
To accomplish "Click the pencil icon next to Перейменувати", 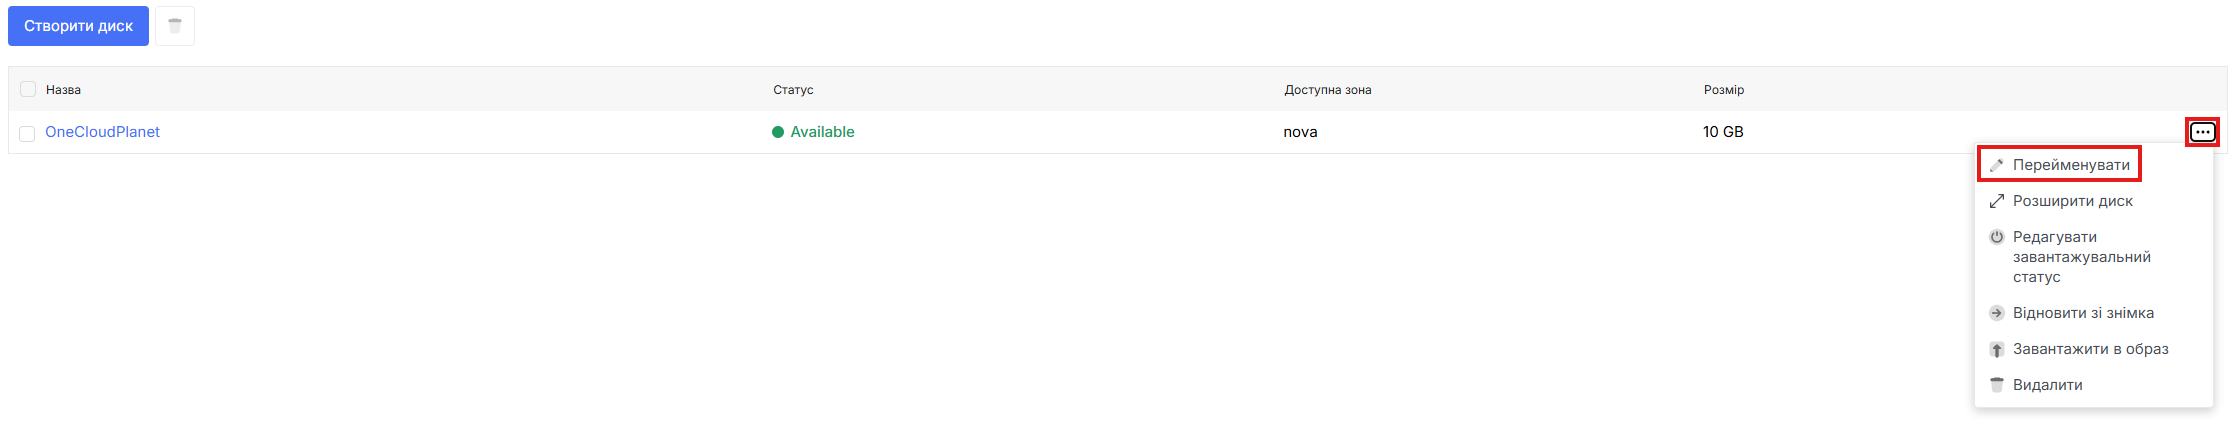I will coord(1996,165).
